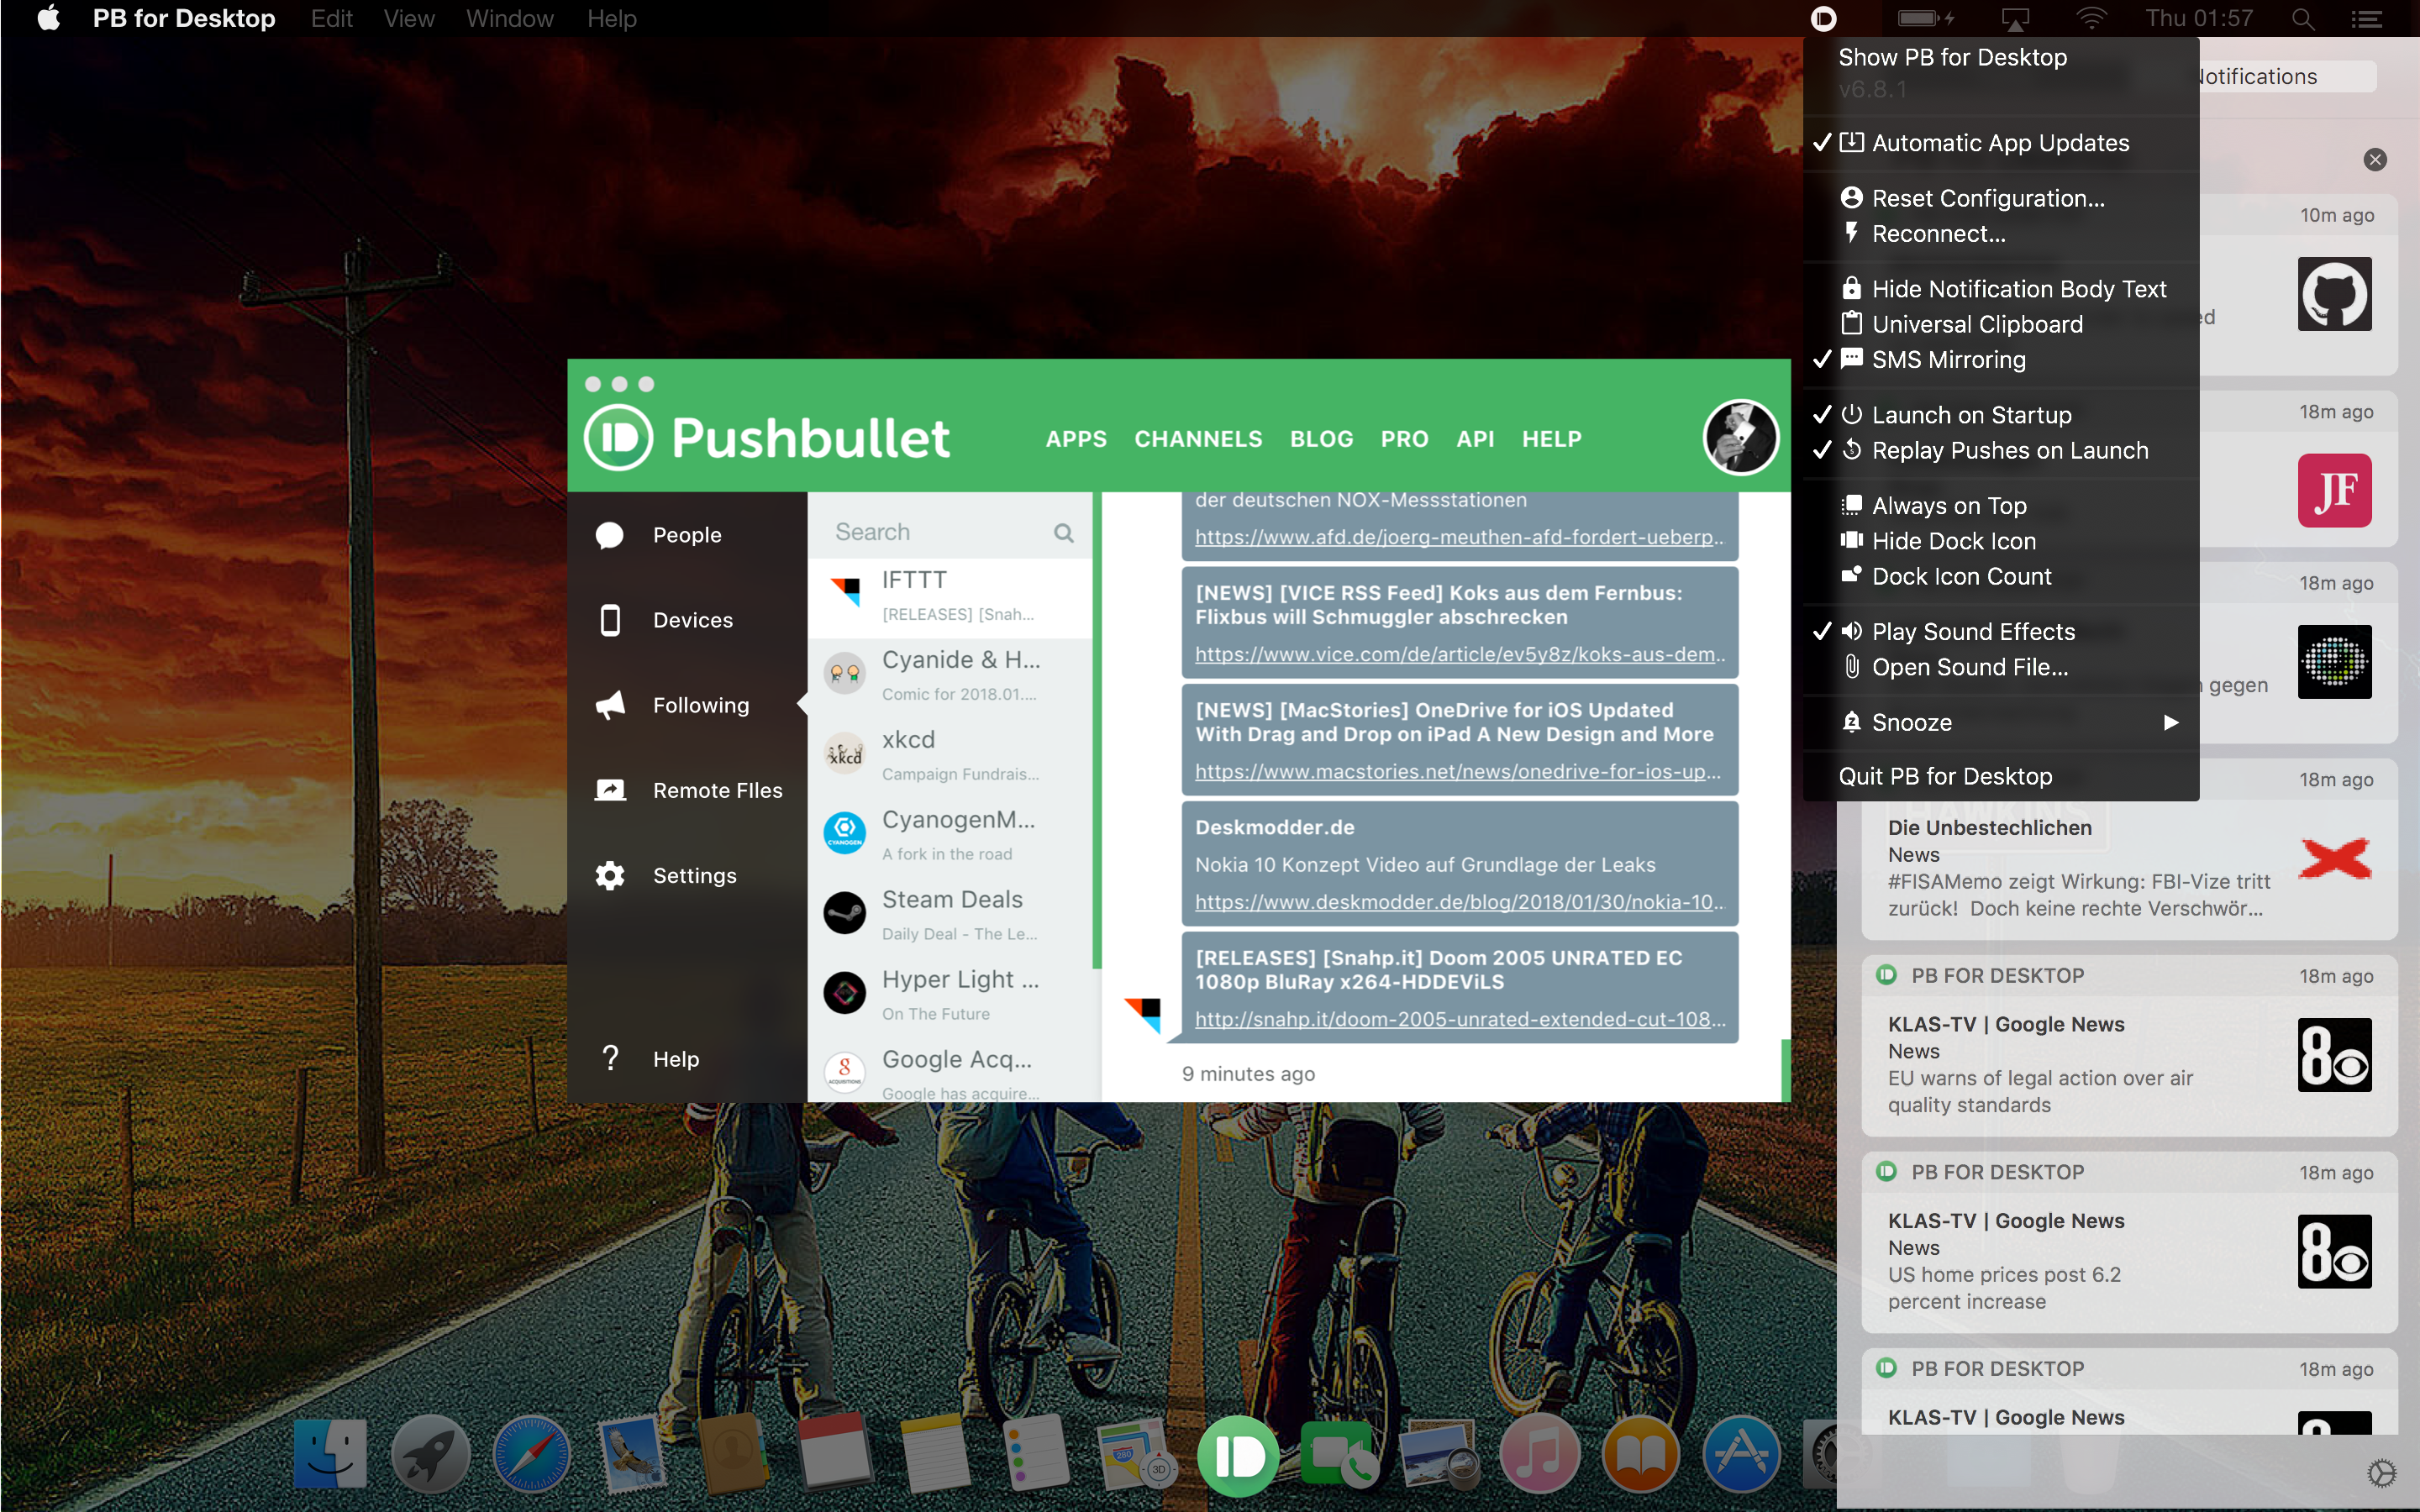Choose Quit PB for Desktop
2420x1512 pixels.
(x=1945, y=776)
